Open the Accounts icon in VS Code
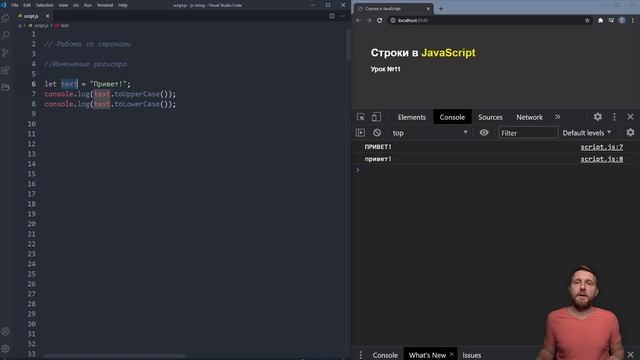Viewport: 640px width, 360px height. 5,331
